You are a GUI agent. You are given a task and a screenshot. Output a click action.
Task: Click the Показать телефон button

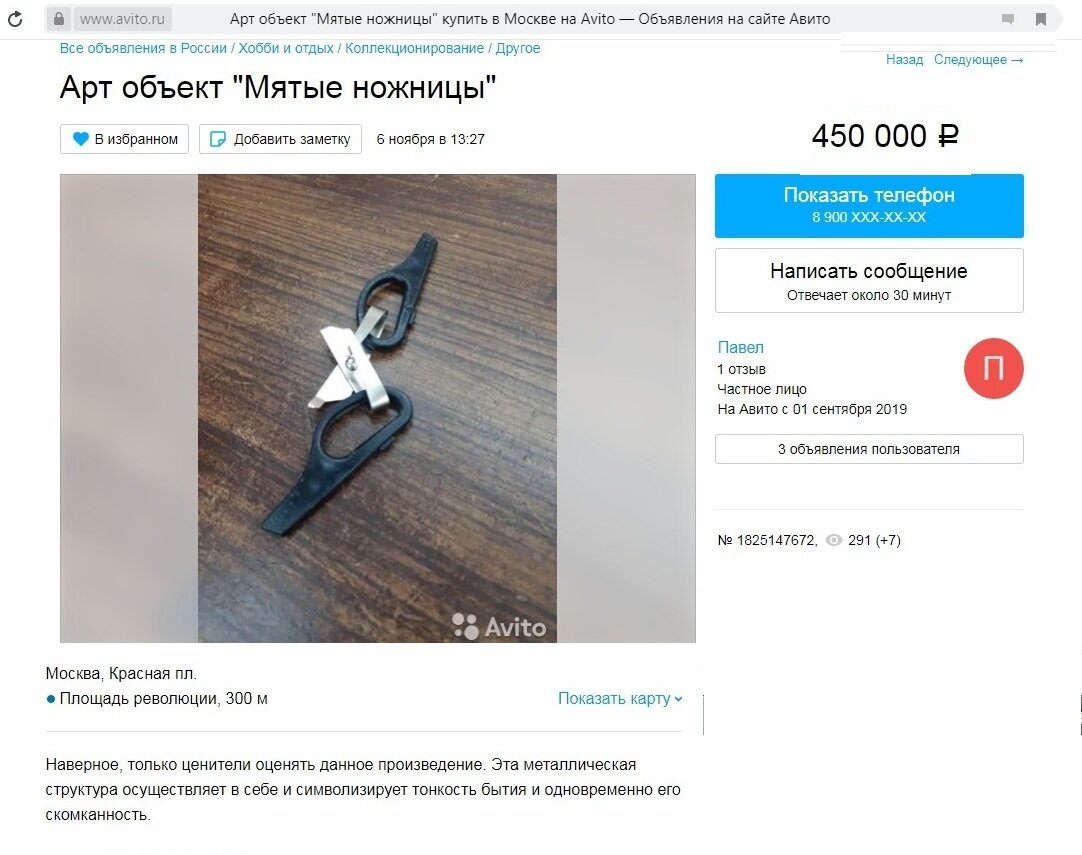869,206
